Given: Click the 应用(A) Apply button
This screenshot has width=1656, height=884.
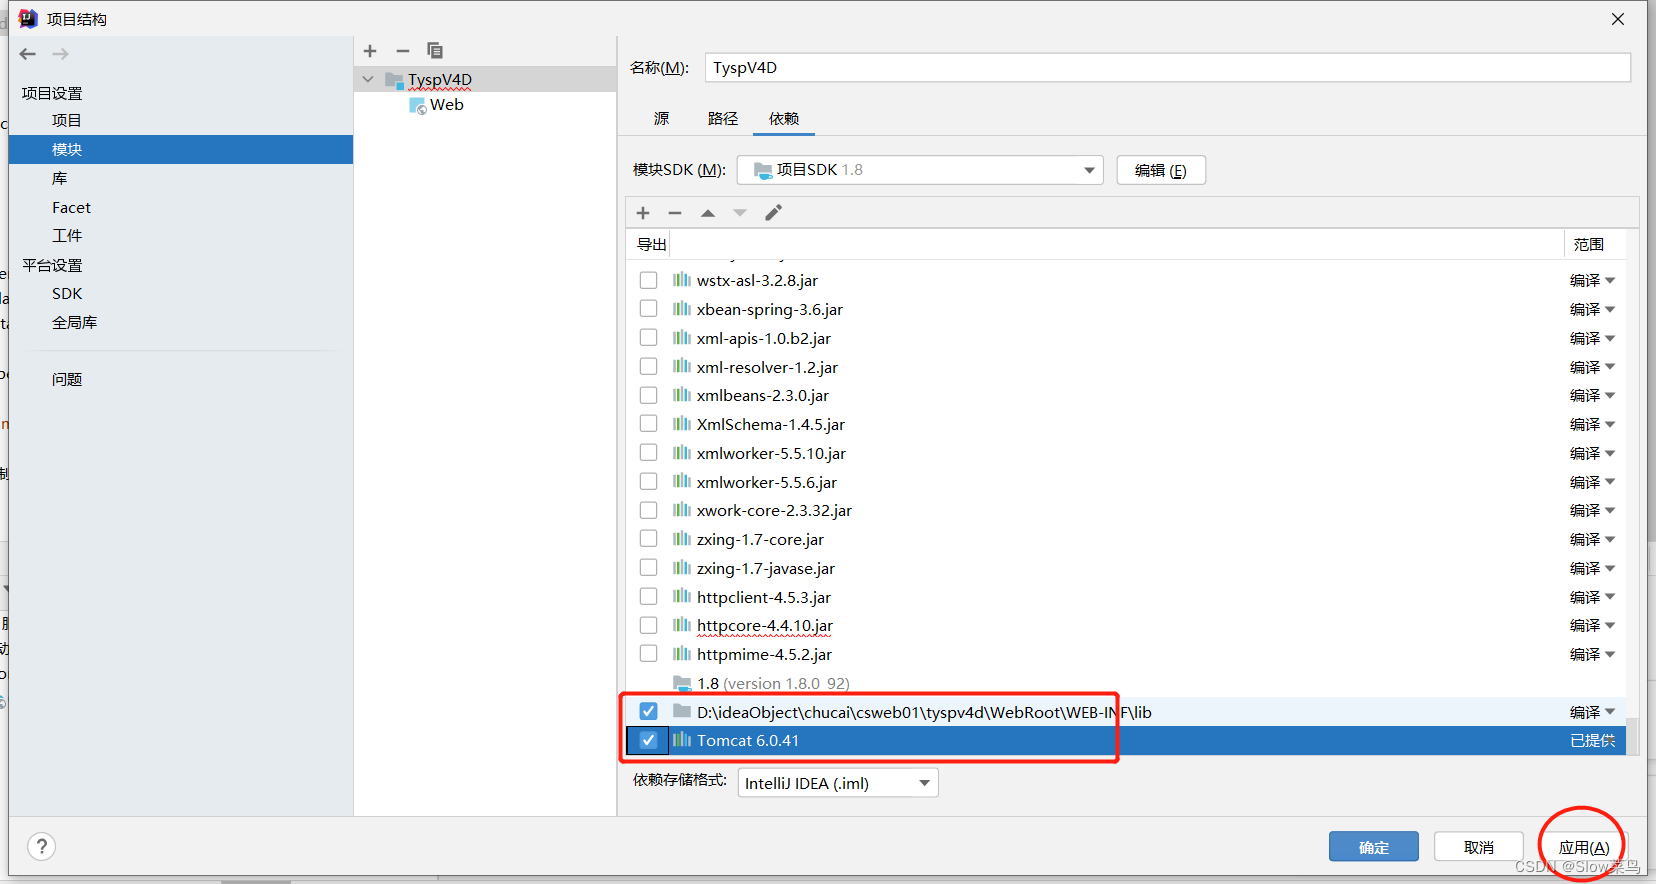Looking at the screenshot, I should pyautogui.click(x=1584, y=847).
